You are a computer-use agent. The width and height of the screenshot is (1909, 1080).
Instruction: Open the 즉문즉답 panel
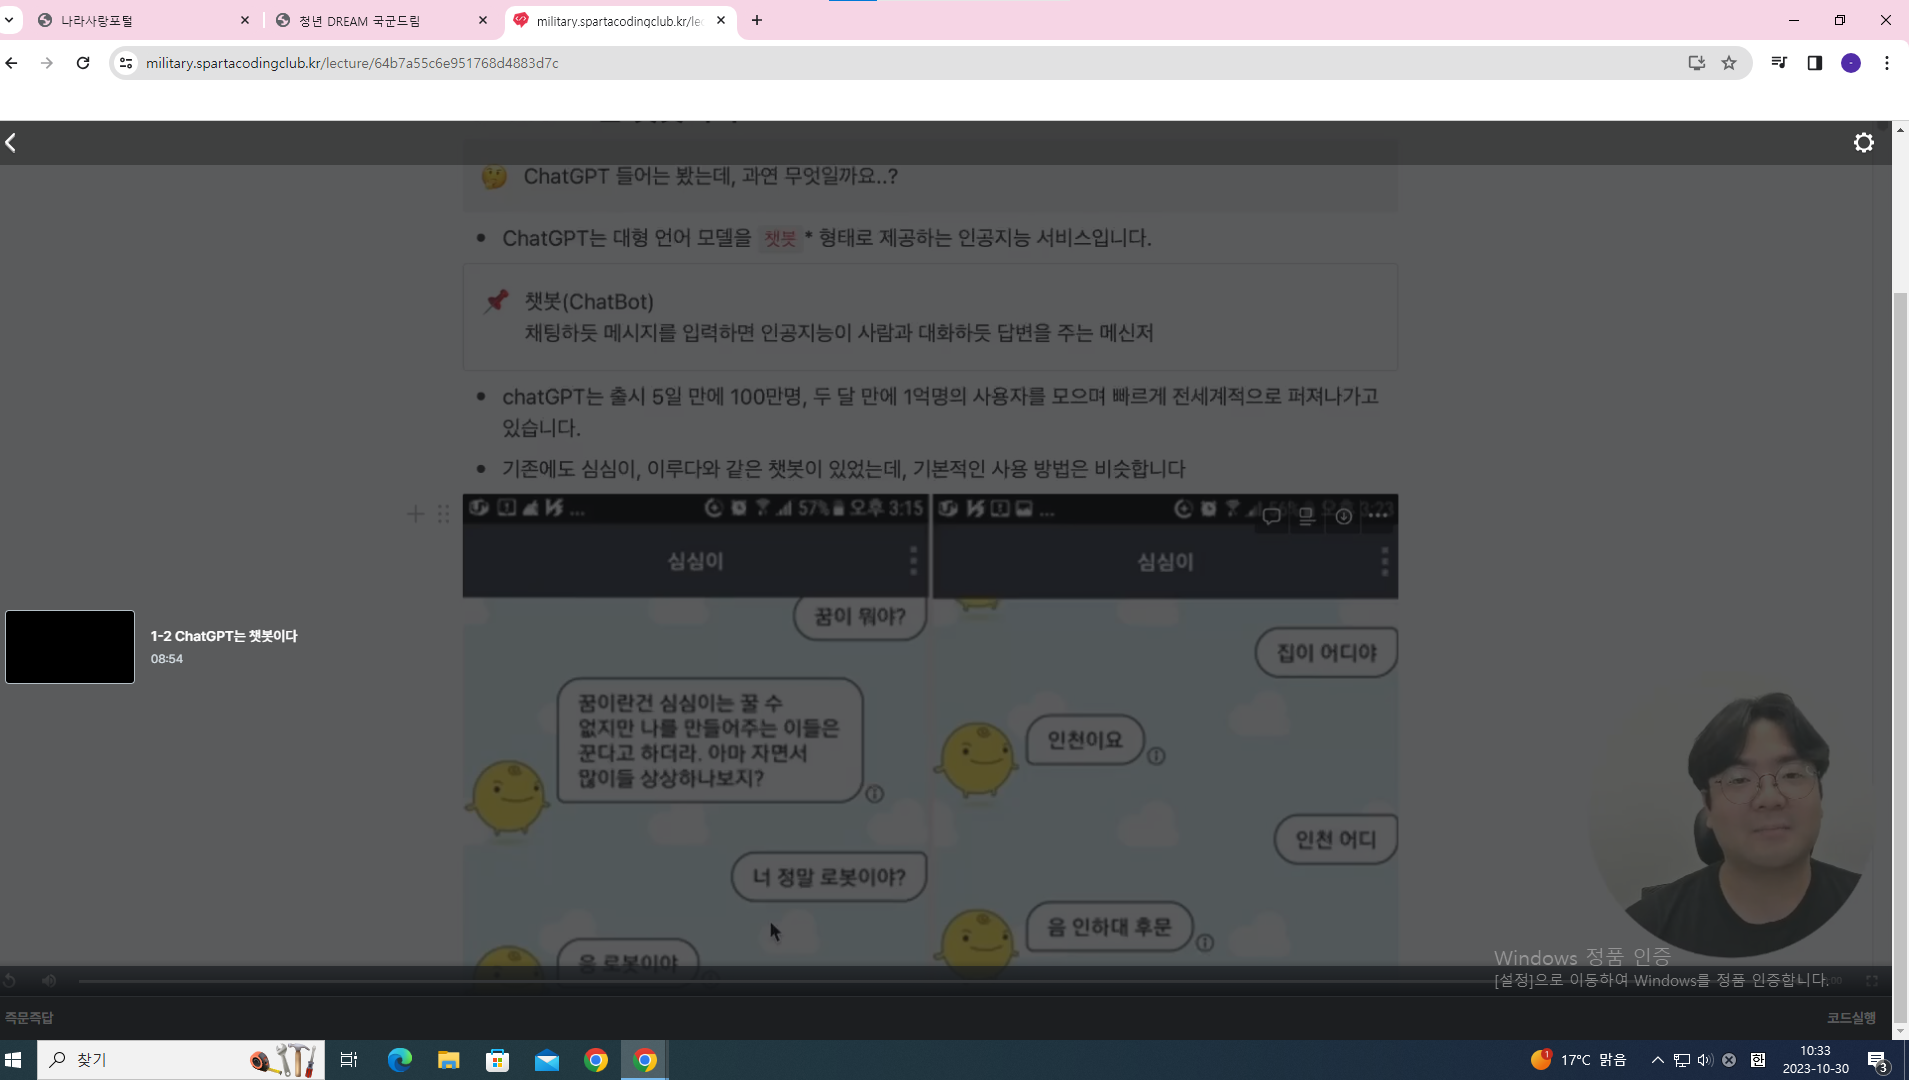tap(29, 1017)
